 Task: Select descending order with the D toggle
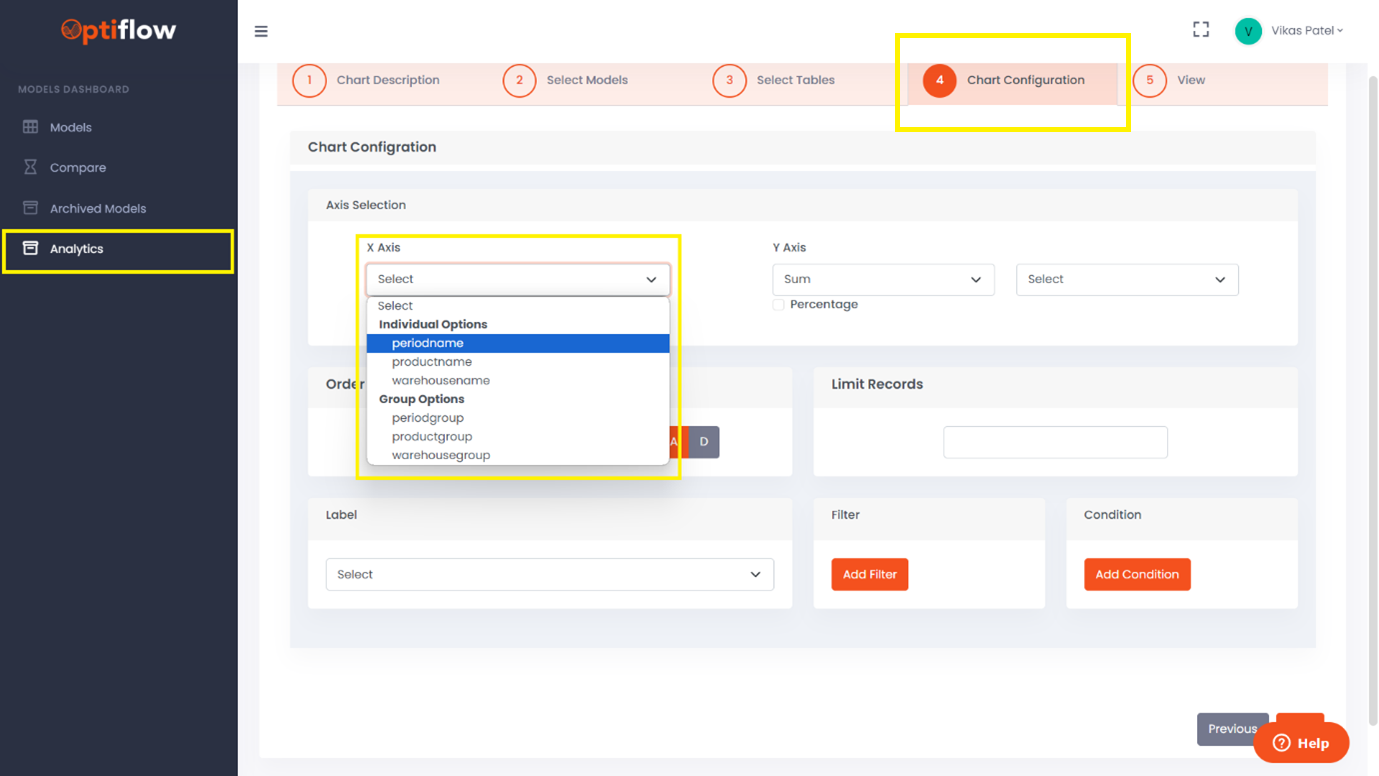[704, 441]
